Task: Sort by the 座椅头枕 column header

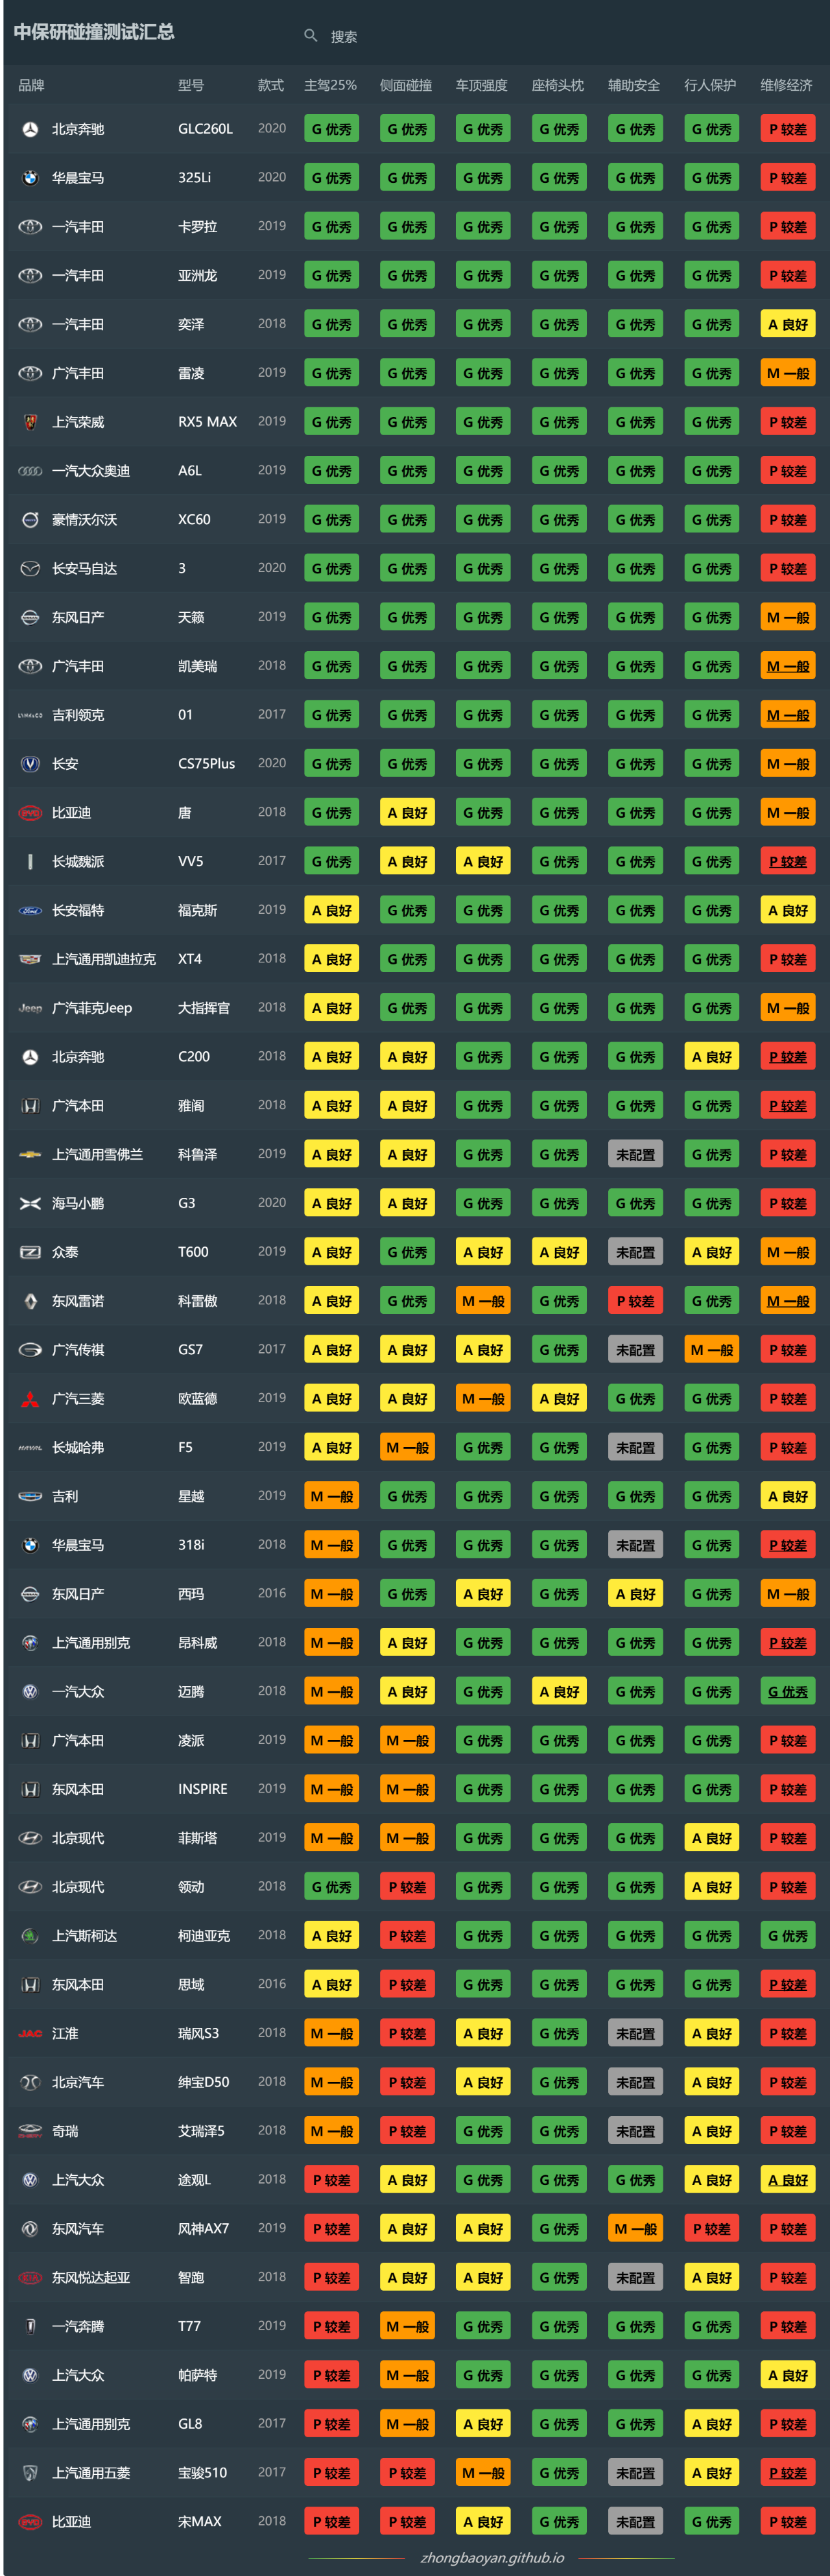Action: pyautogui.click(x=558, y=85)
